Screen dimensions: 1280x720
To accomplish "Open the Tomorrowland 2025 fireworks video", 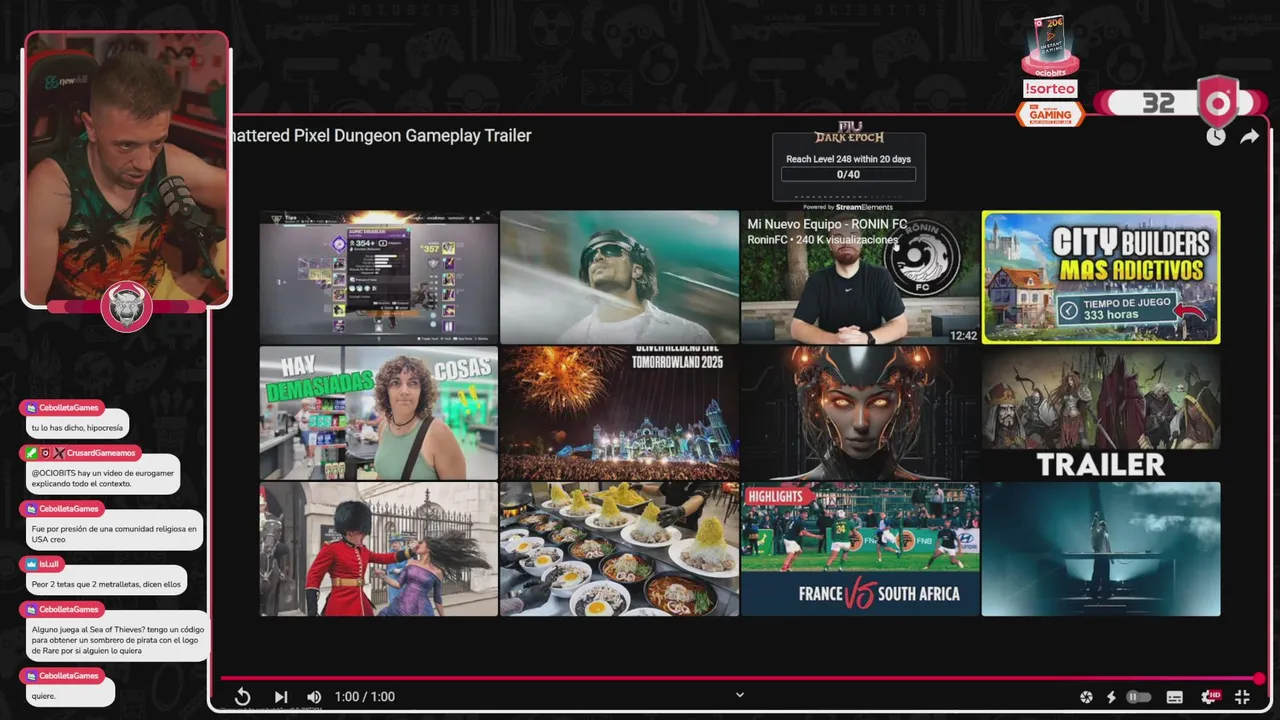I will coord(619,413).
